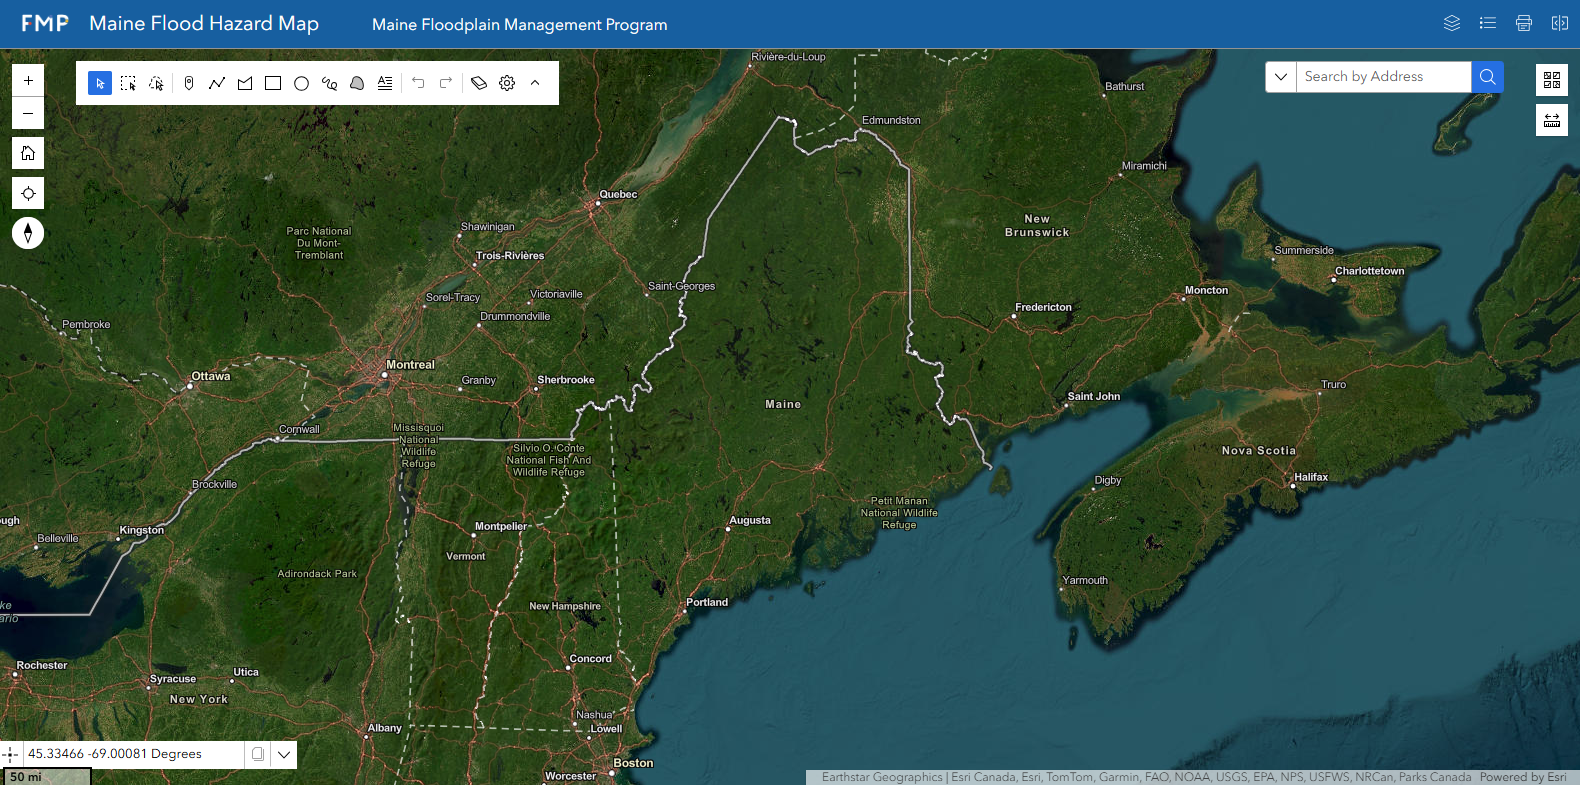Viewport: 1580px width, 785px height.
Task: Click the FMP logo
Action: (45, 23)
